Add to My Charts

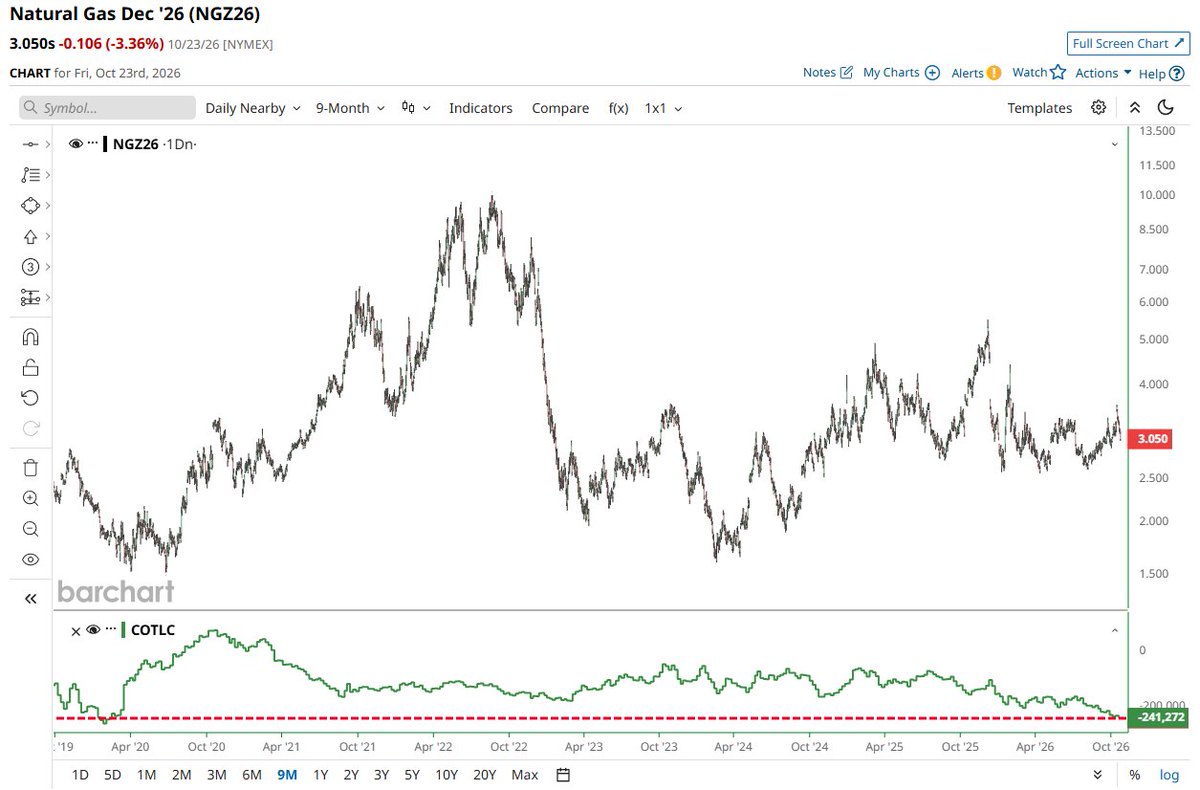[901, 73]
